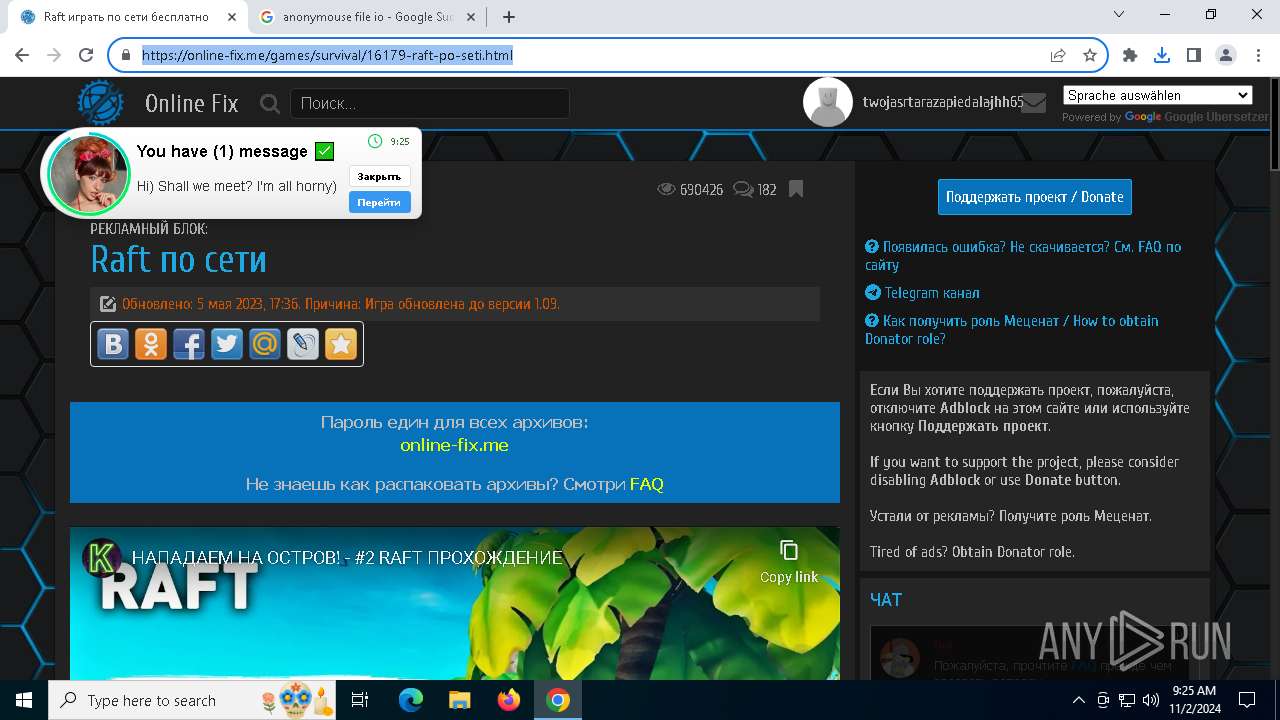Image resolution: width=1280 pixels, height=720 pixels.
Task: Open File Explorer from taskbar
Action: click(459, 700)
